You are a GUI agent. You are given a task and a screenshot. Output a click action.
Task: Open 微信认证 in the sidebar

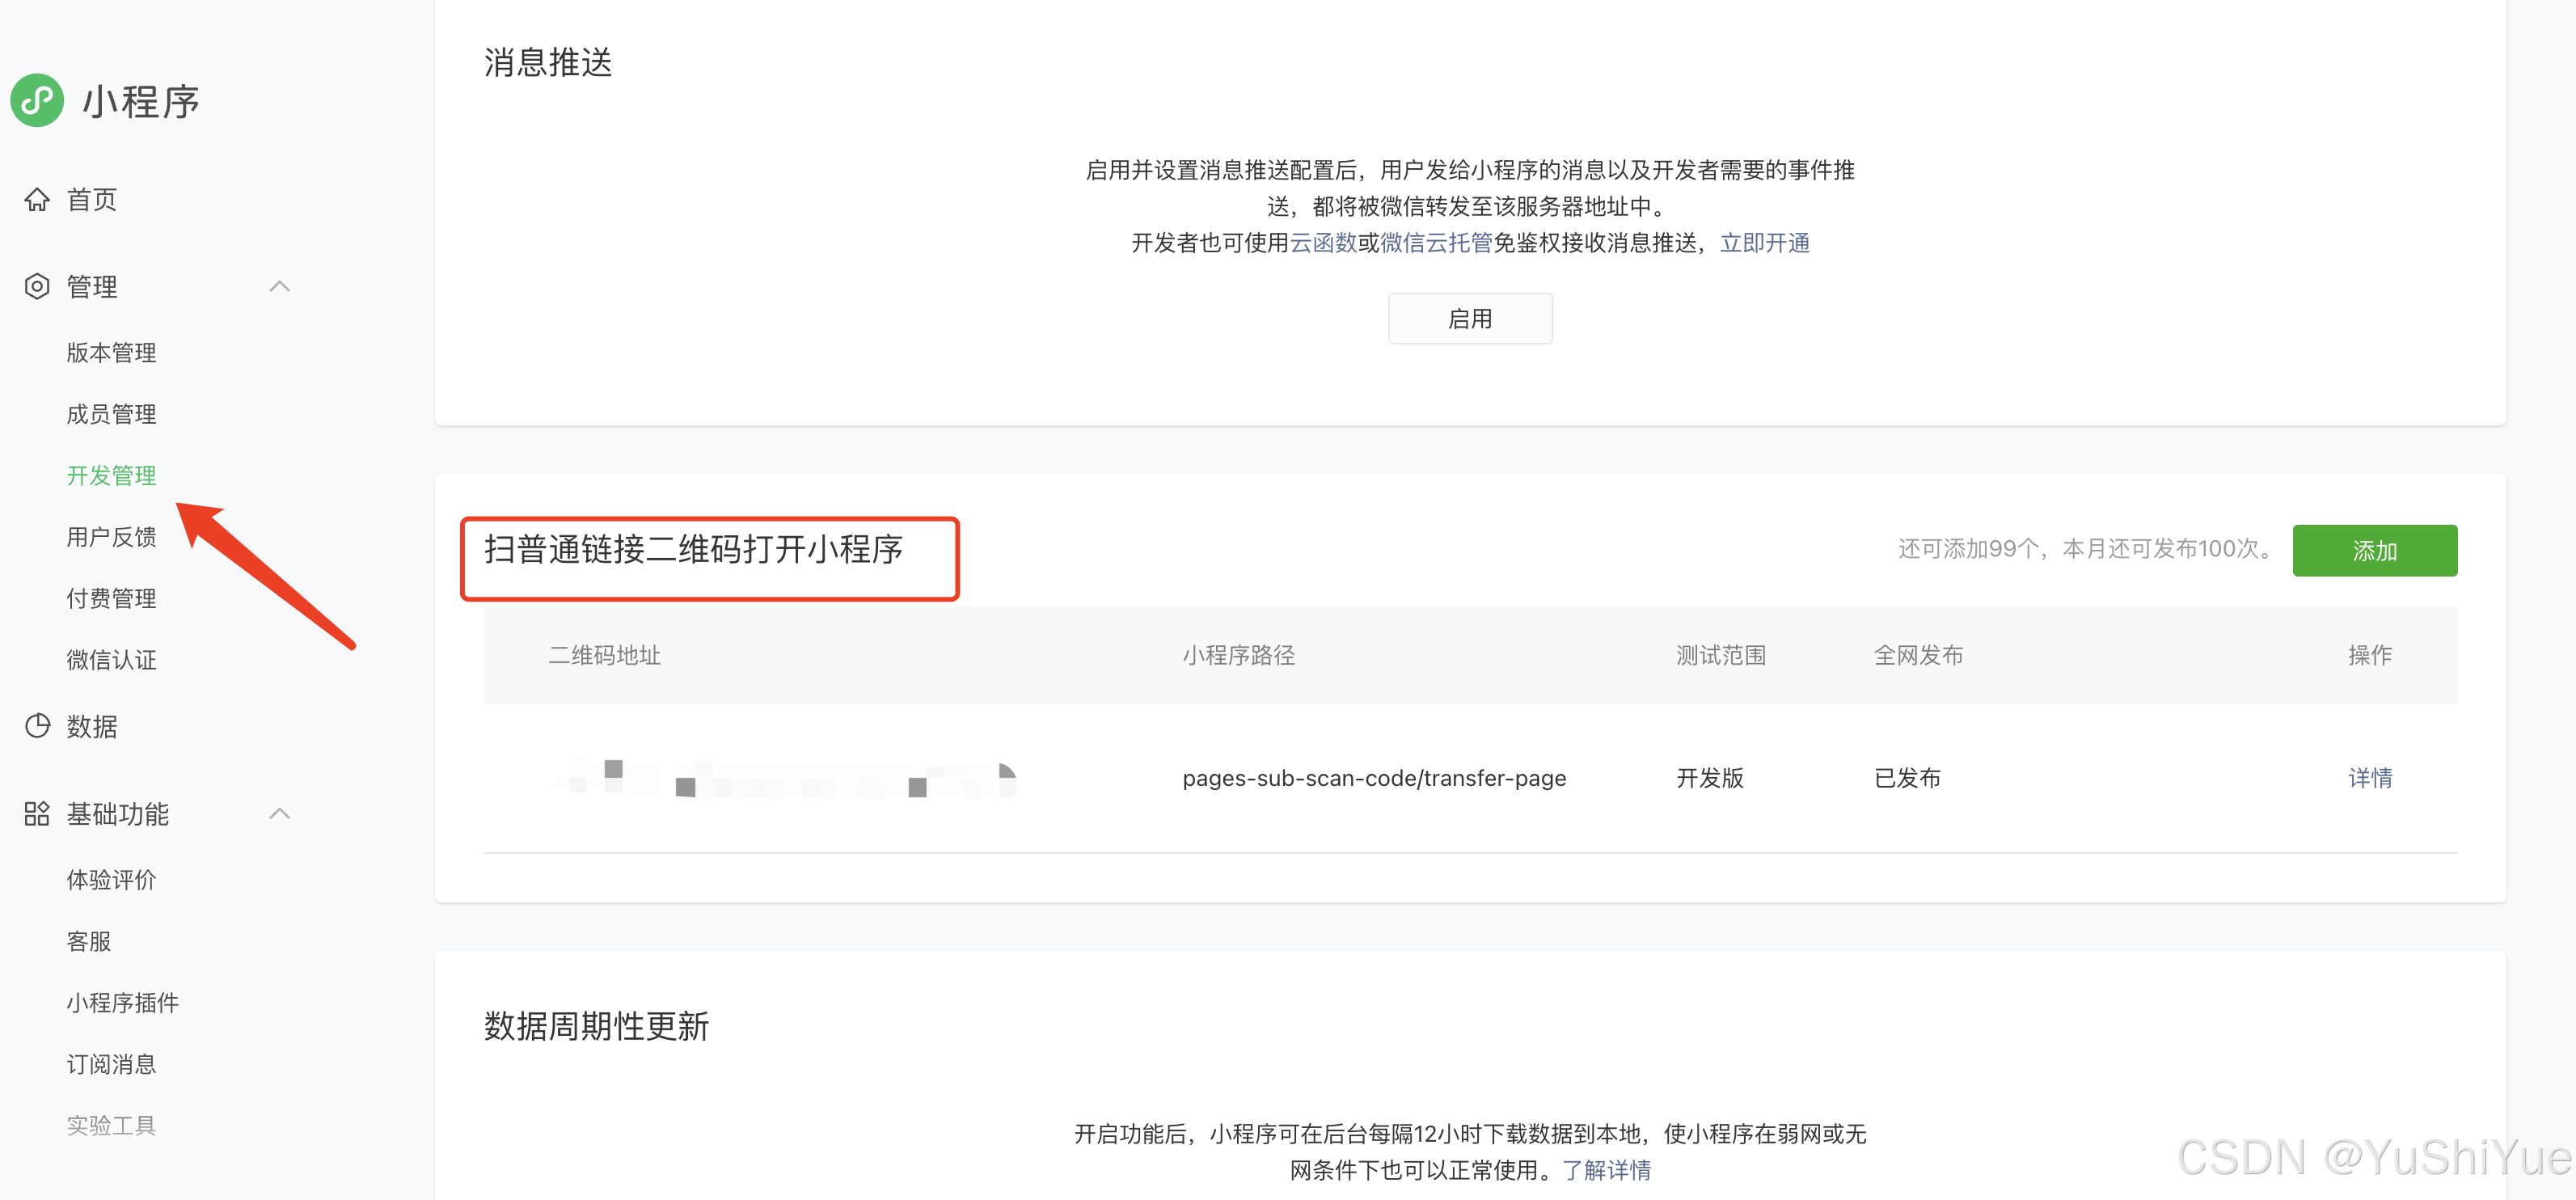click(x=111, y=660)
